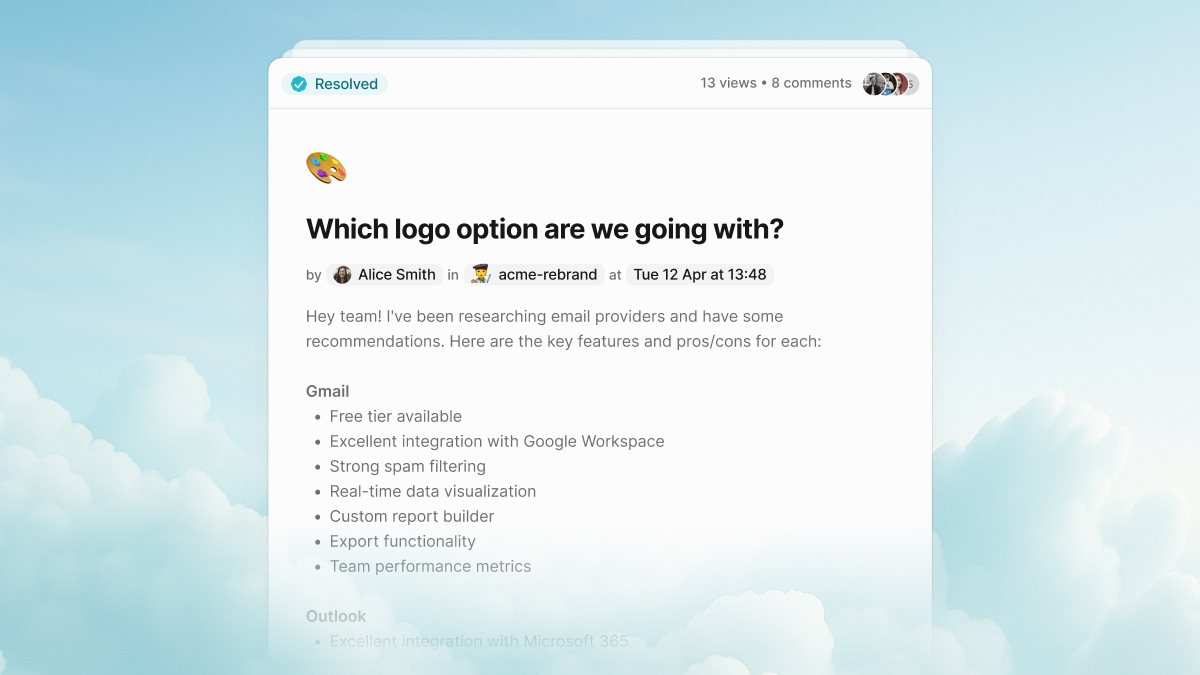Click the 'Custom report builder' bullet item
Image resolution: width=1200 pixels, height=675 pixels.
[x=412, y=516]
